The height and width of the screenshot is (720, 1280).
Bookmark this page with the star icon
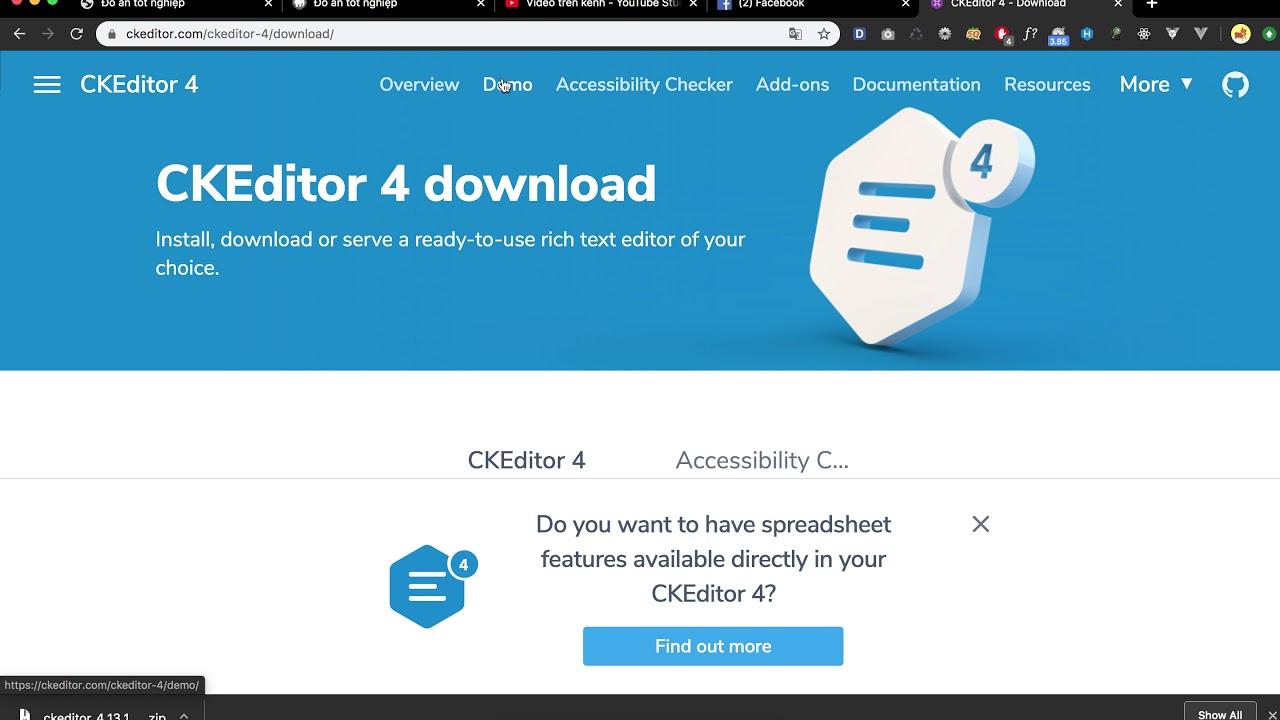824,34
